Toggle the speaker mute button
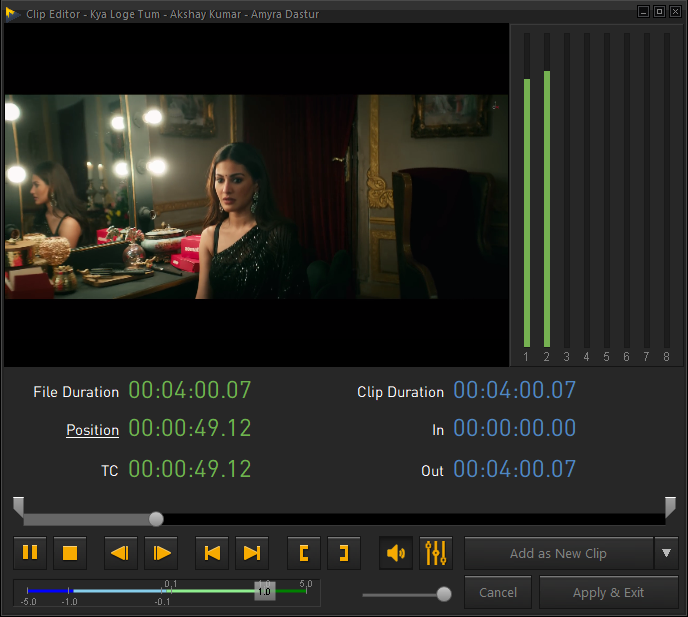Screen dimensions: 688x617 point(396,552)
